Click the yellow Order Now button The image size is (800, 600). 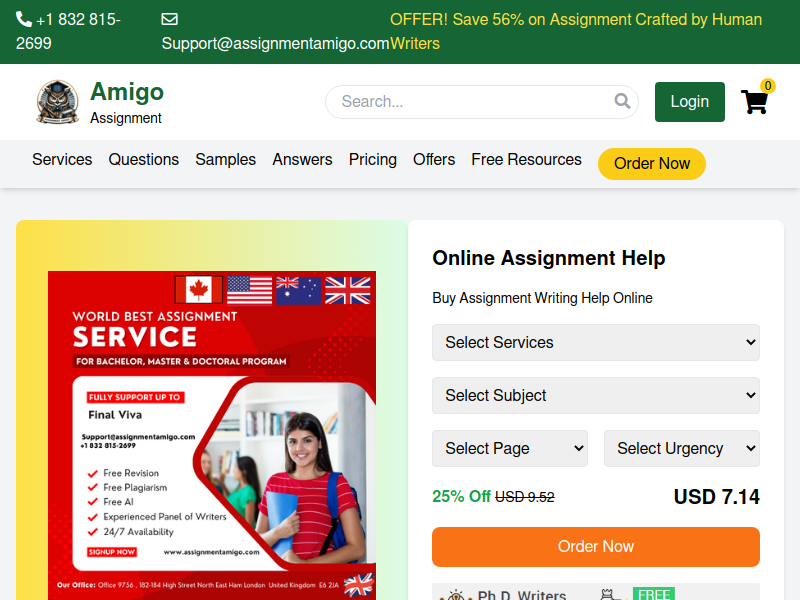tap(652, 164)
